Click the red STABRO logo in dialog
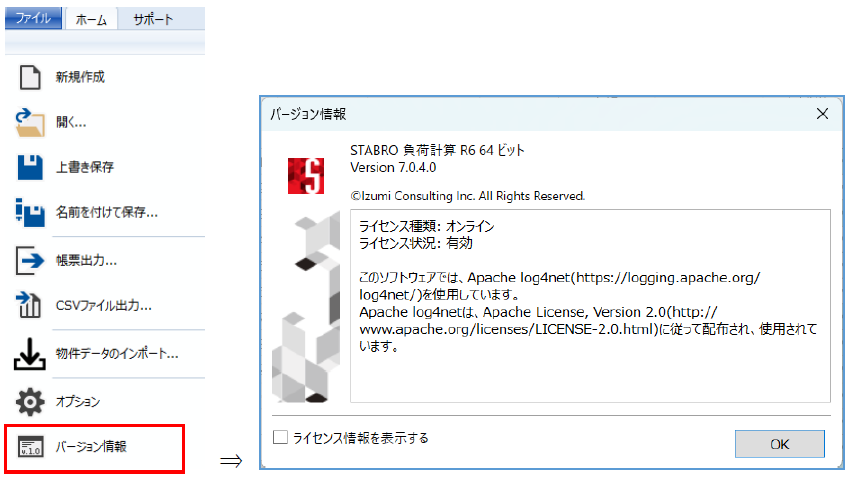This screenshot has width=857, height=480. 304,176
